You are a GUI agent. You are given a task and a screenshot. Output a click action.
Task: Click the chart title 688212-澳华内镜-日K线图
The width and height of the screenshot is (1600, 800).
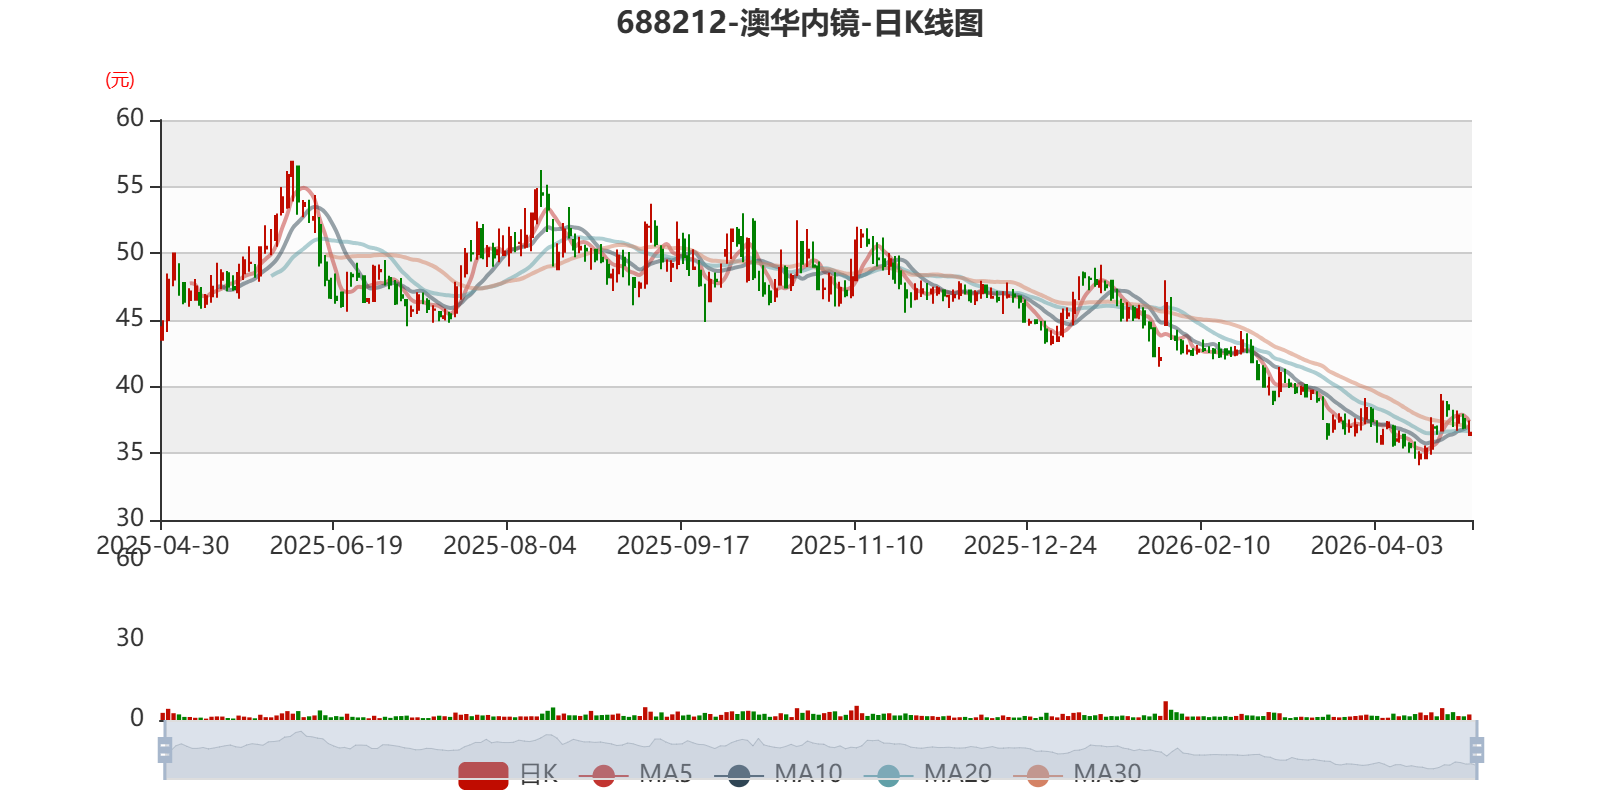800,23
